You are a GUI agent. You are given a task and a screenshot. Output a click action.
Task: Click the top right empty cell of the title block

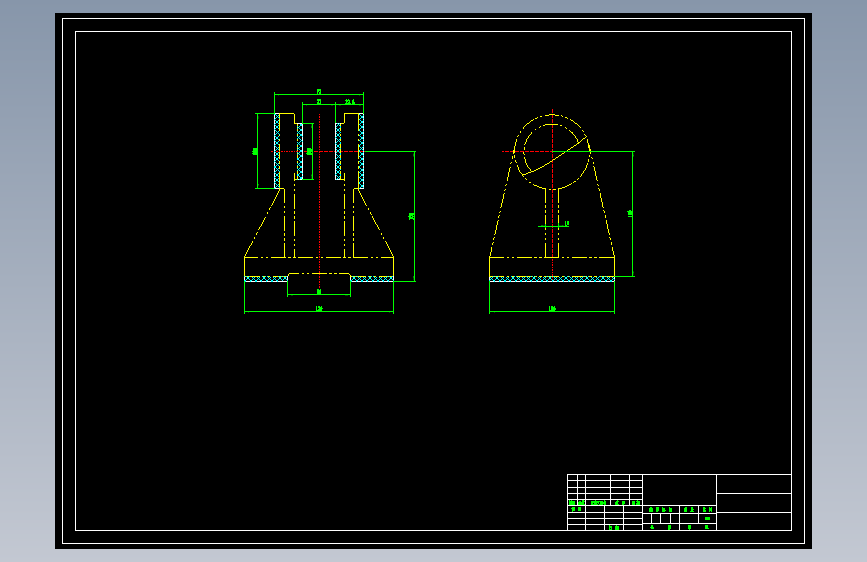click(754, 484)
